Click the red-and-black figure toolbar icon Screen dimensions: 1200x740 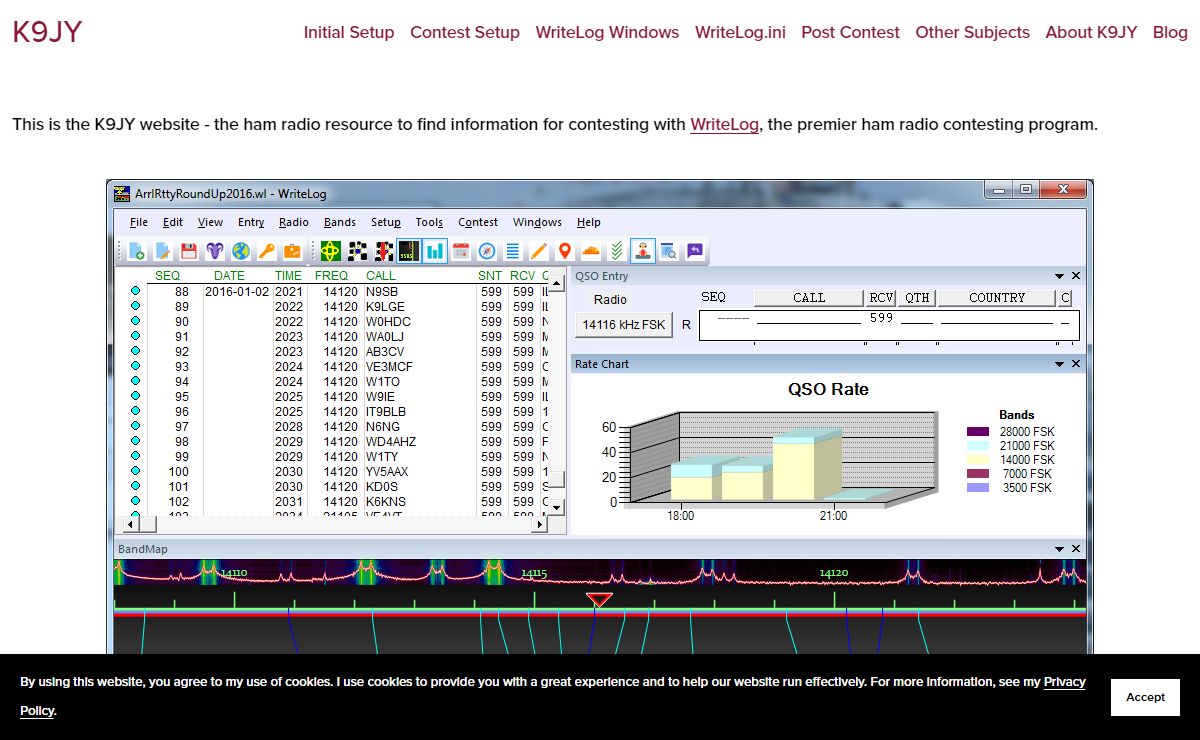(383, 251)
